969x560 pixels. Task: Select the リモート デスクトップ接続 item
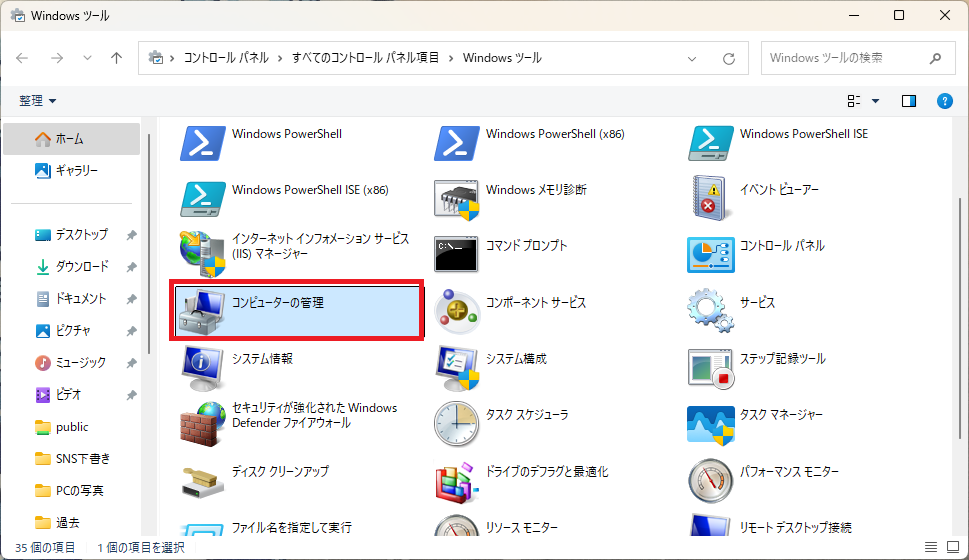(x=770, y=527)
